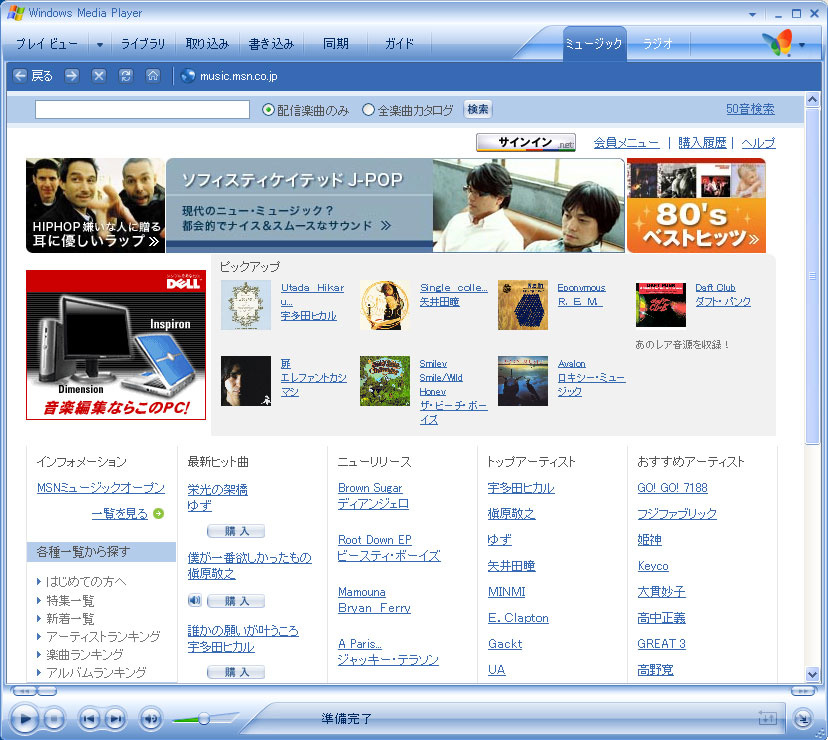
Task: Open the 50音検索 link
Action: point(750,109)
